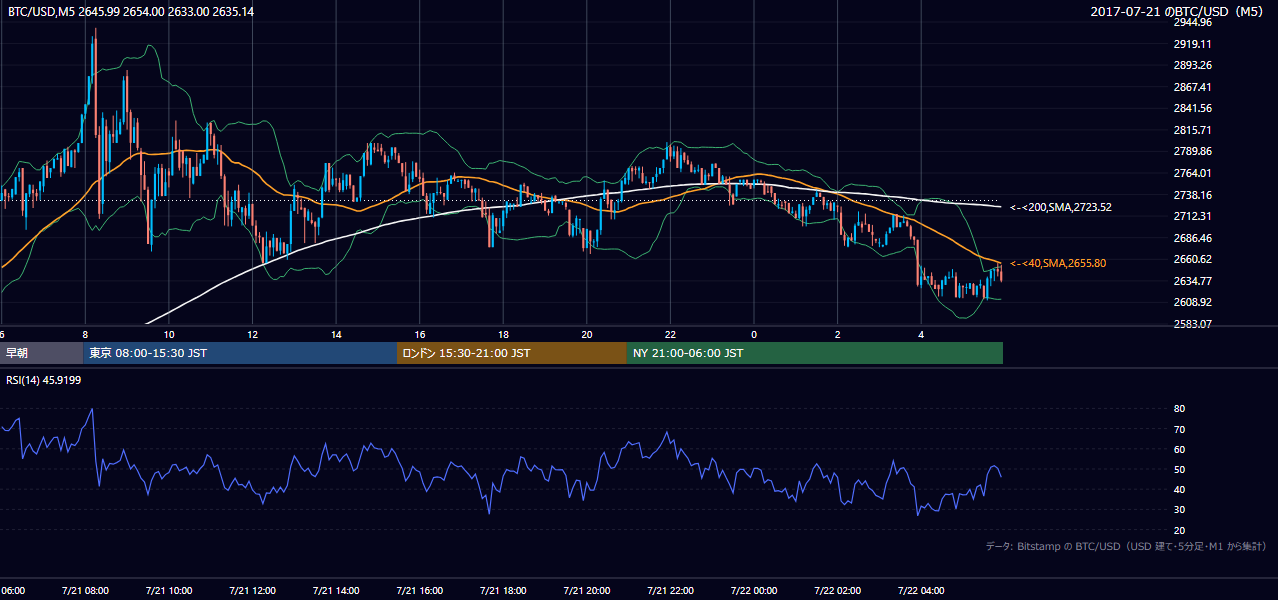
Task: Click price axis label 2712.31
Action: coord(1193,216)
